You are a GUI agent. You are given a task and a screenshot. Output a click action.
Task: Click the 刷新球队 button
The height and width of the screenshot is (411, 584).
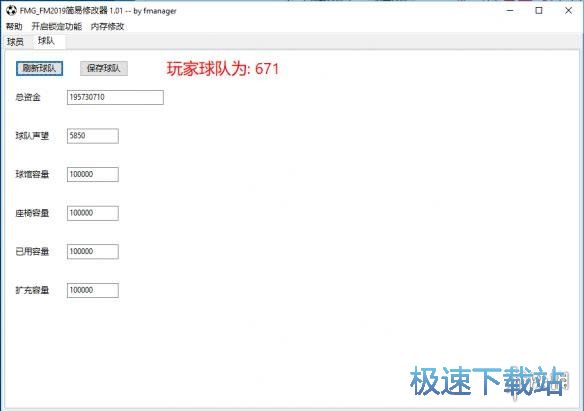39,68
